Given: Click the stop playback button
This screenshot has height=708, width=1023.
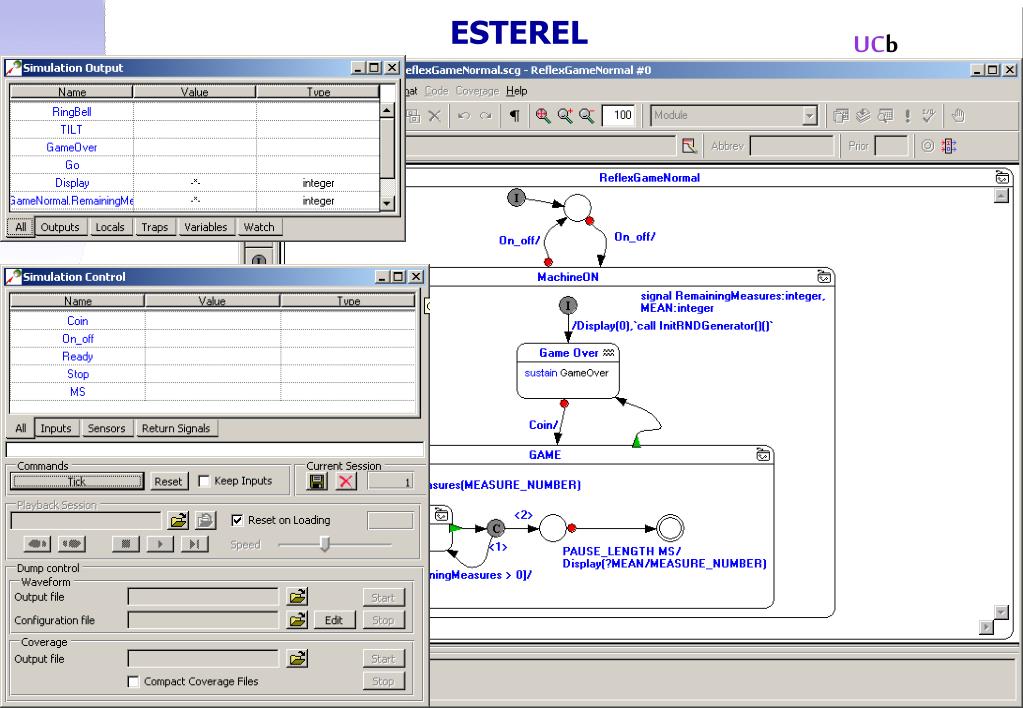Looking at the screenshot, I should pyautogui.click(x=126, y=544).
